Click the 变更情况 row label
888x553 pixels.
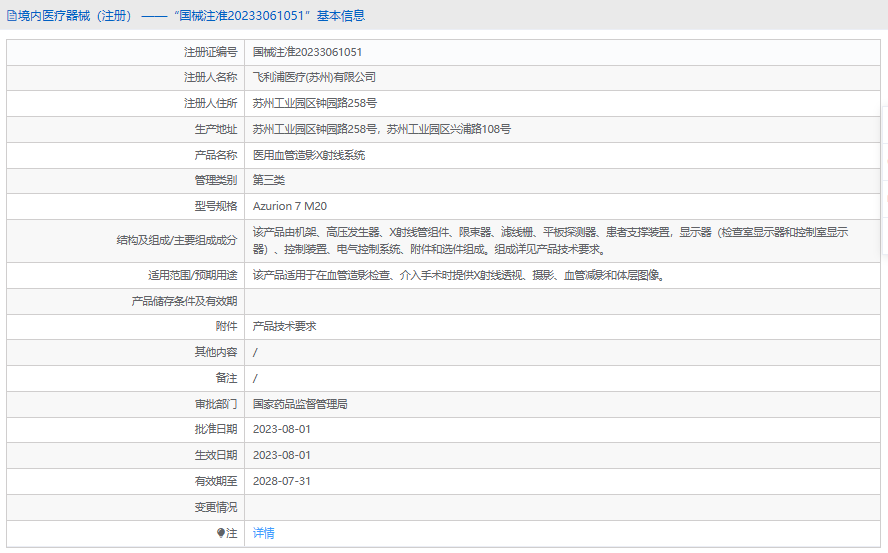click(215, 507)
